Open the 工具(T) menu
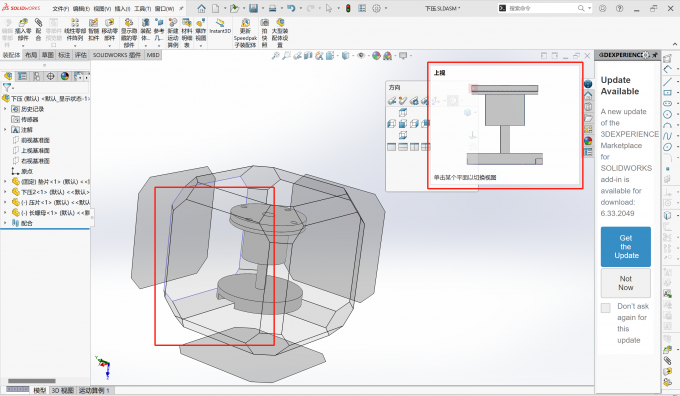 tap(142, 9)
